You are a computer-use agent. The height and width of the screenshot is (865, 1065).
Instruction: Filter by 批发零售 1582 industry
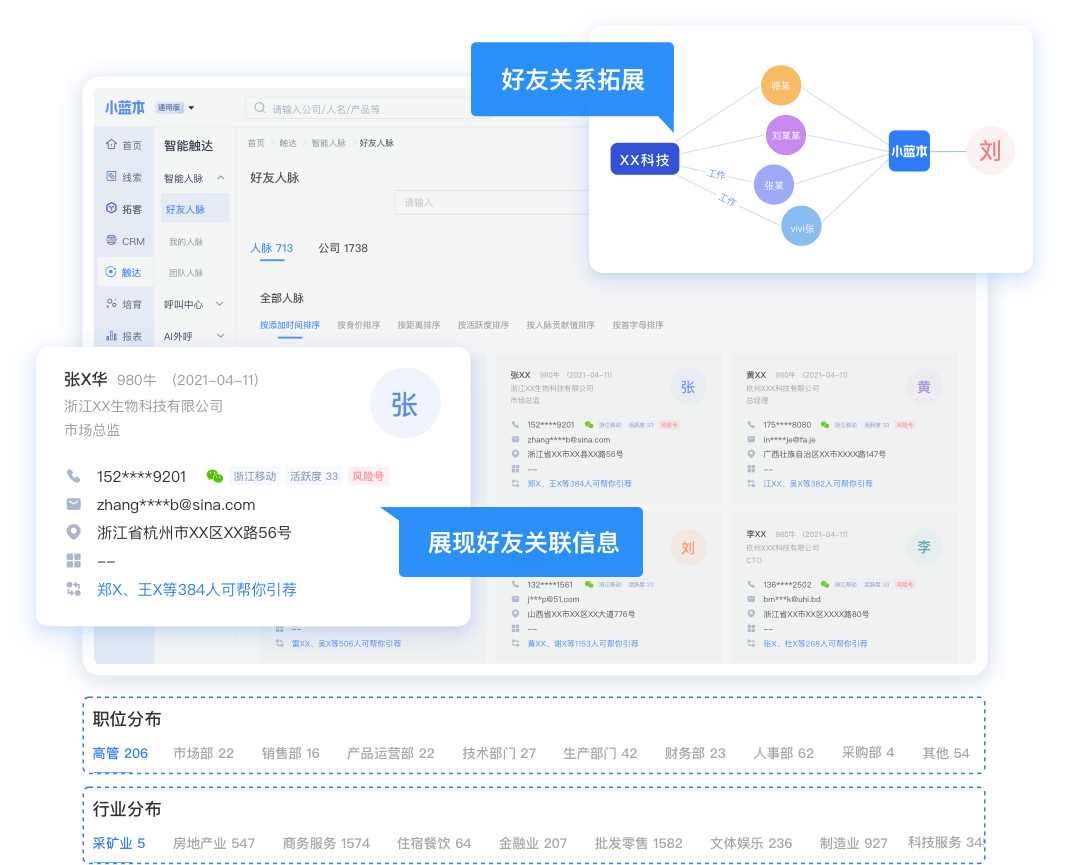pos(638,843)
